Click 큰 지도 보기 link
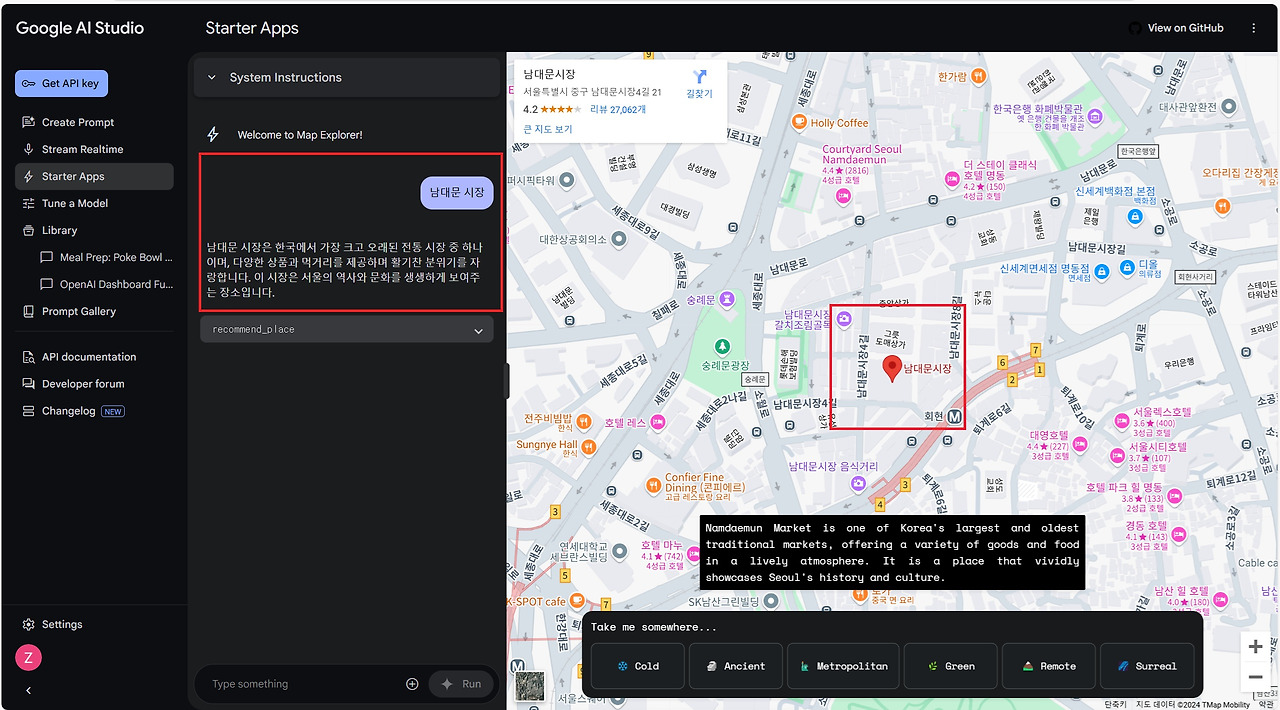The image size is (1280, 710). 548,129
